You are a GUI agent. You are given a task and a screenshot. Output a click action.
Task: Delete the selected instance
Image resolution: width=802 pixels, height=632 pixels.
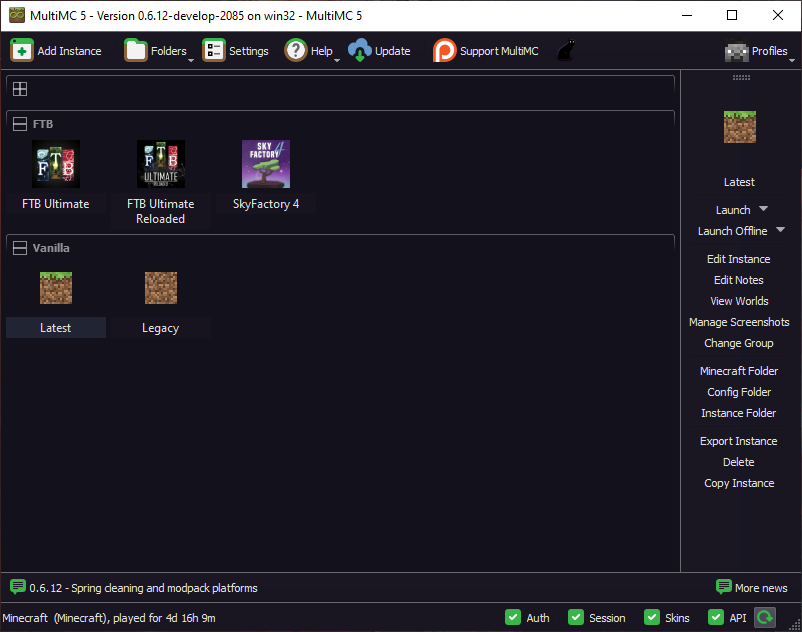[739, 462]
